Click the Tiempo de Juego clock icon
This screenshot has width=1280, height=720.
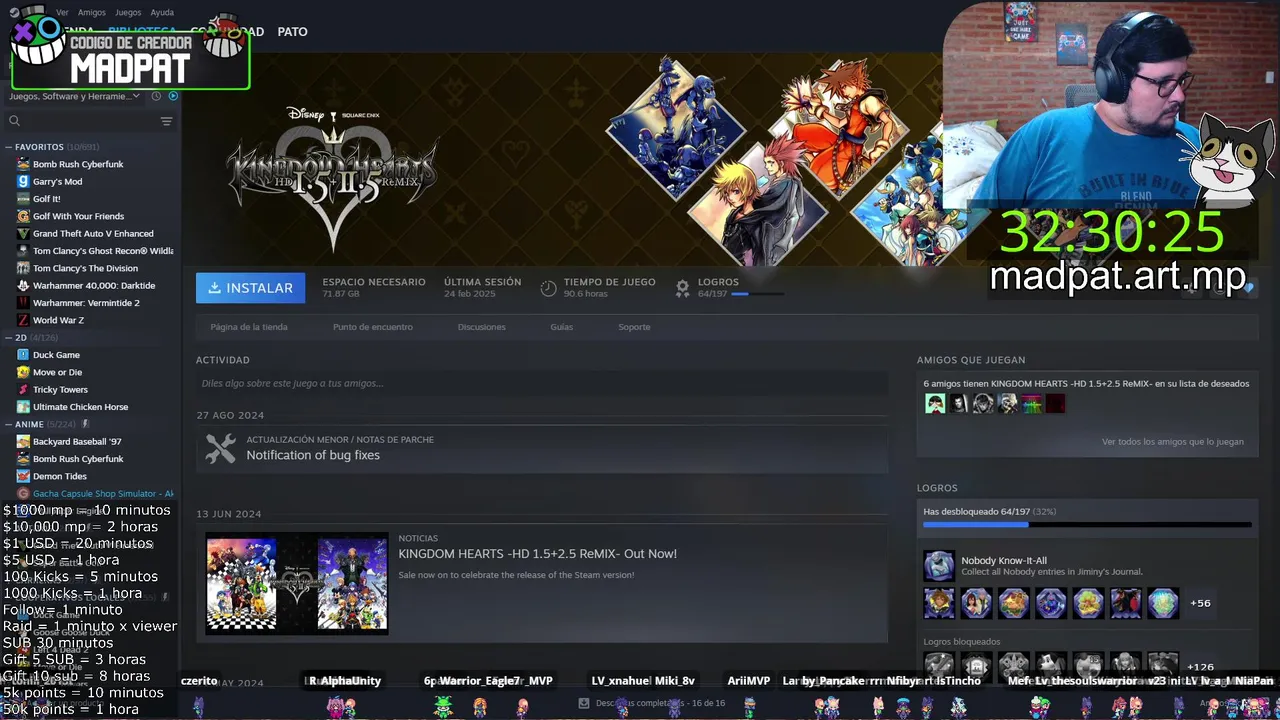coord(548,288)
